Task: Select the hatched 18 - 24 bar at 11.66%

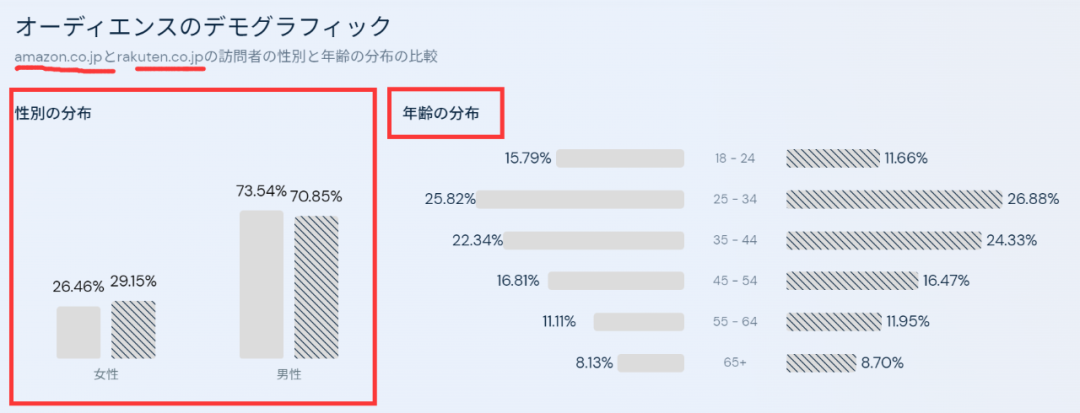Action: tap(832, 158)
